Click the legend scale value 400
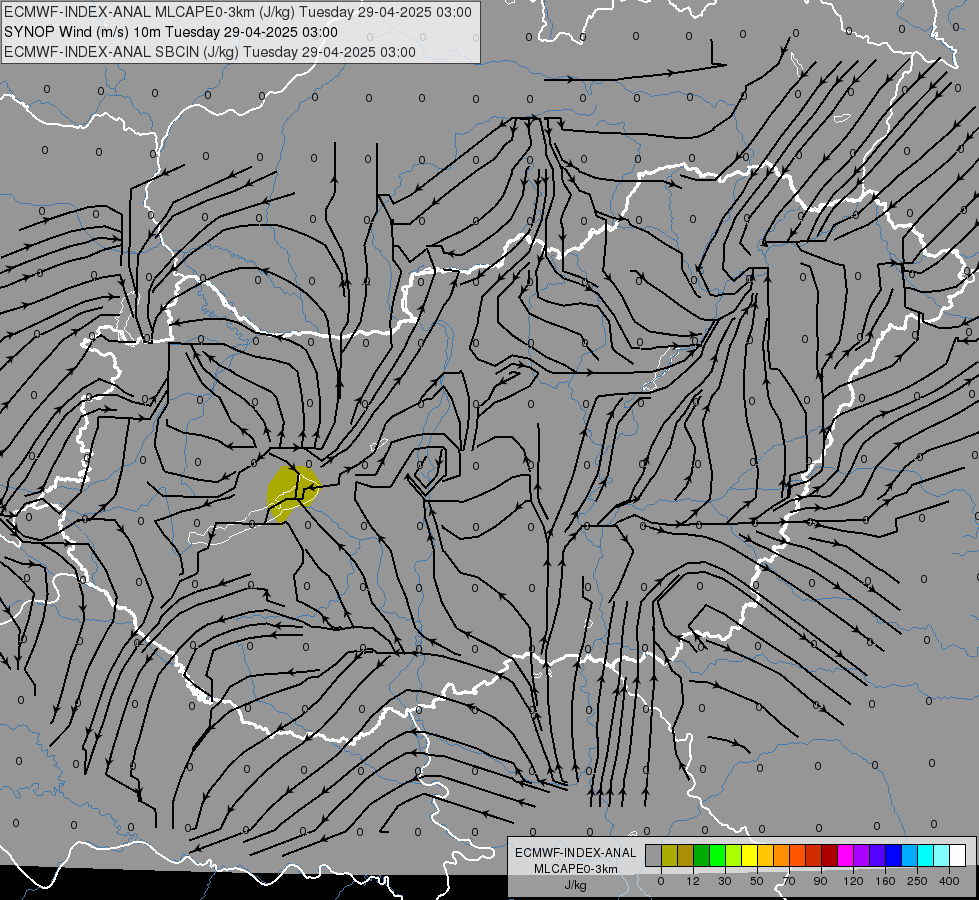 click(949, 881)
